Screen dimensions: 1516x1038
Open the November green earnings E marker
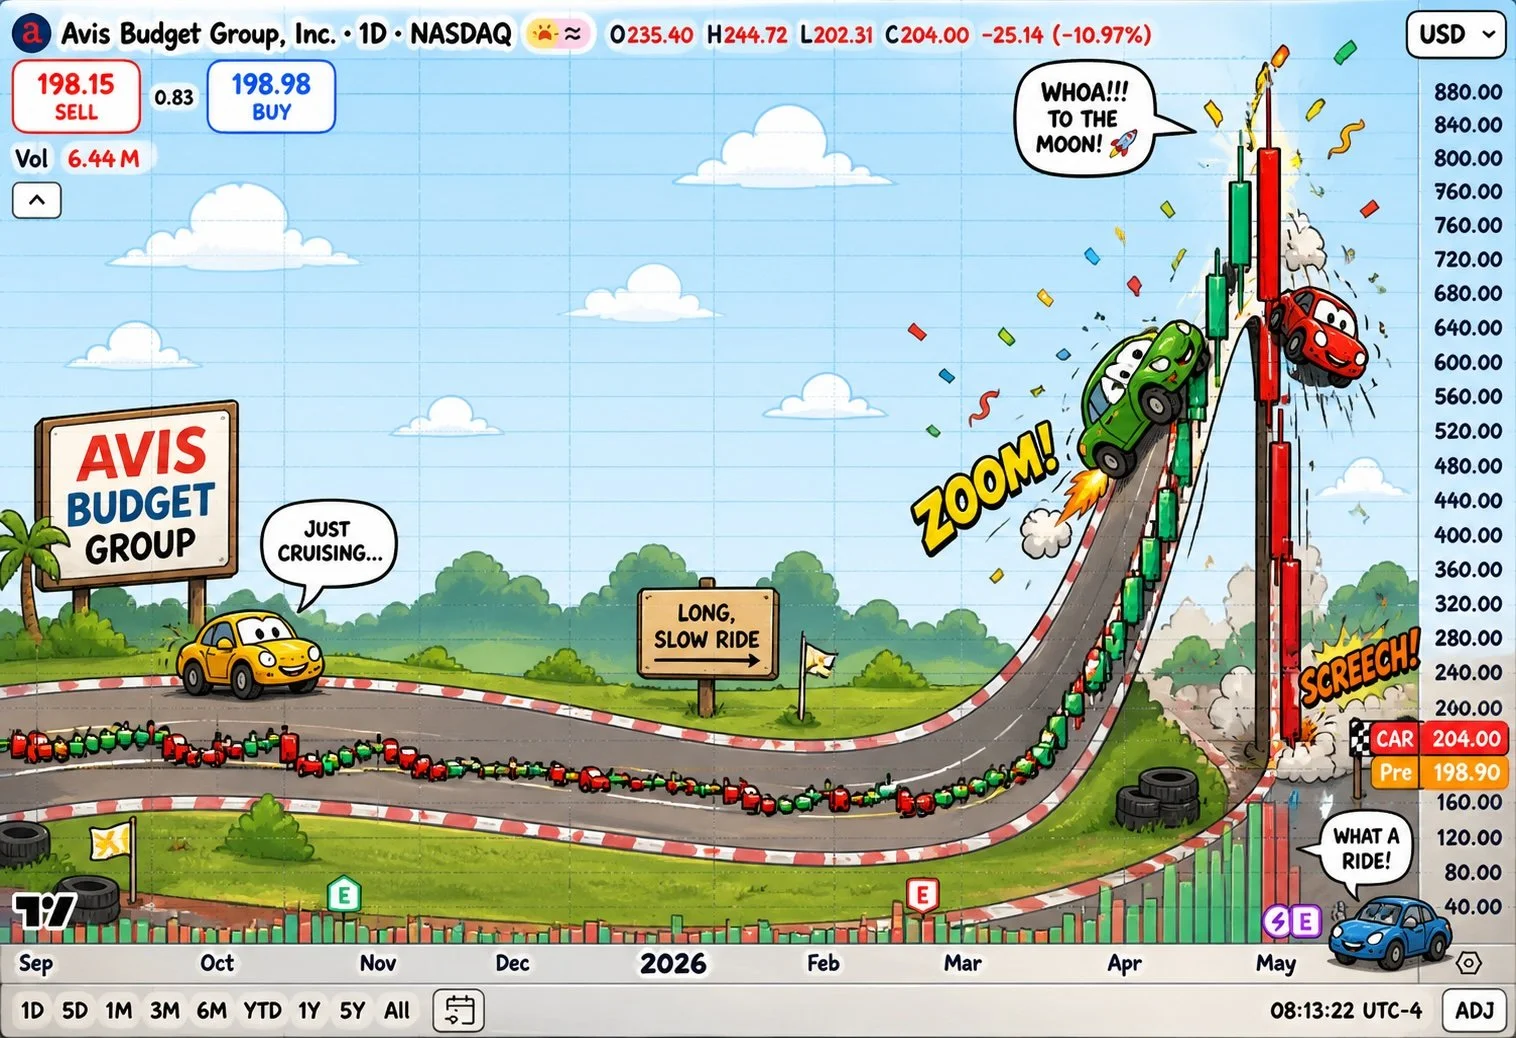pos(343,894)
